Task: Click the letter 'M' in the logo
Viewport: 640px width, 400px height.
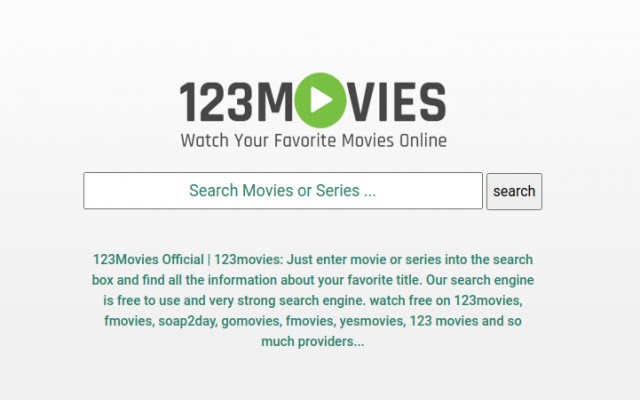Action: (275, 102)
